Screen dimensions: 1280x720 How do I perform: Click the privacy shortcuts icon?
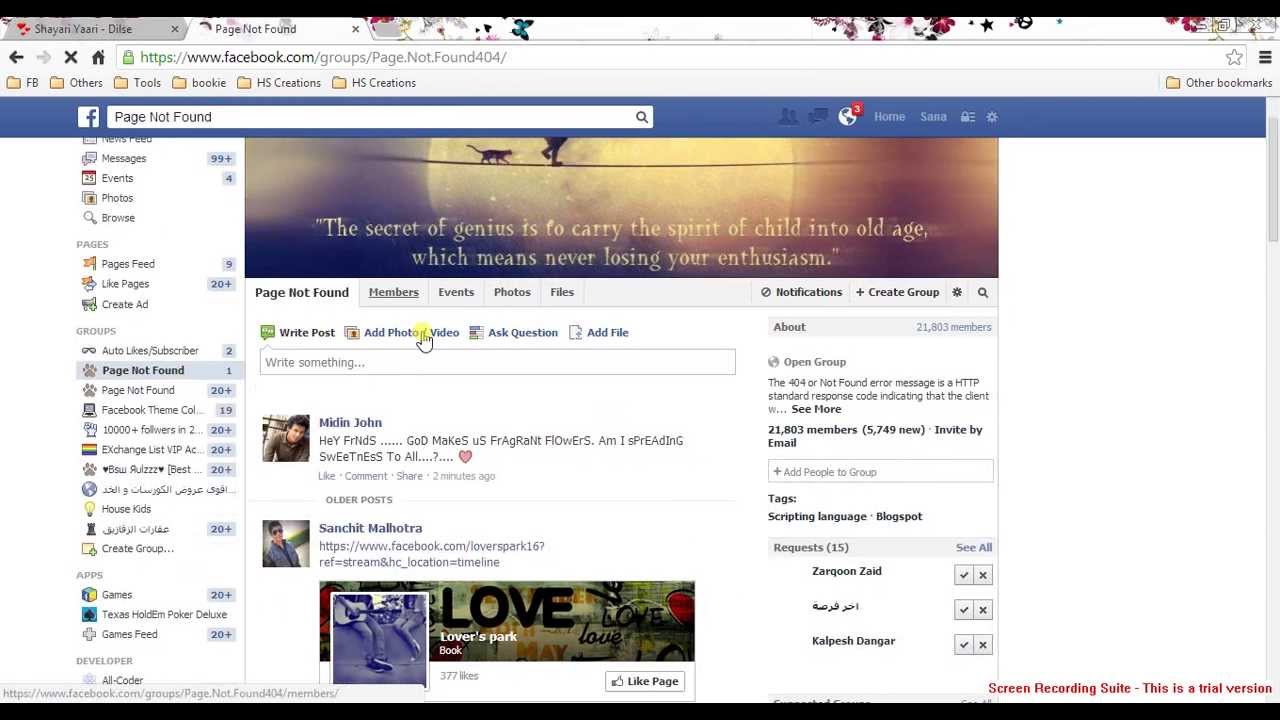pos(968,117)
